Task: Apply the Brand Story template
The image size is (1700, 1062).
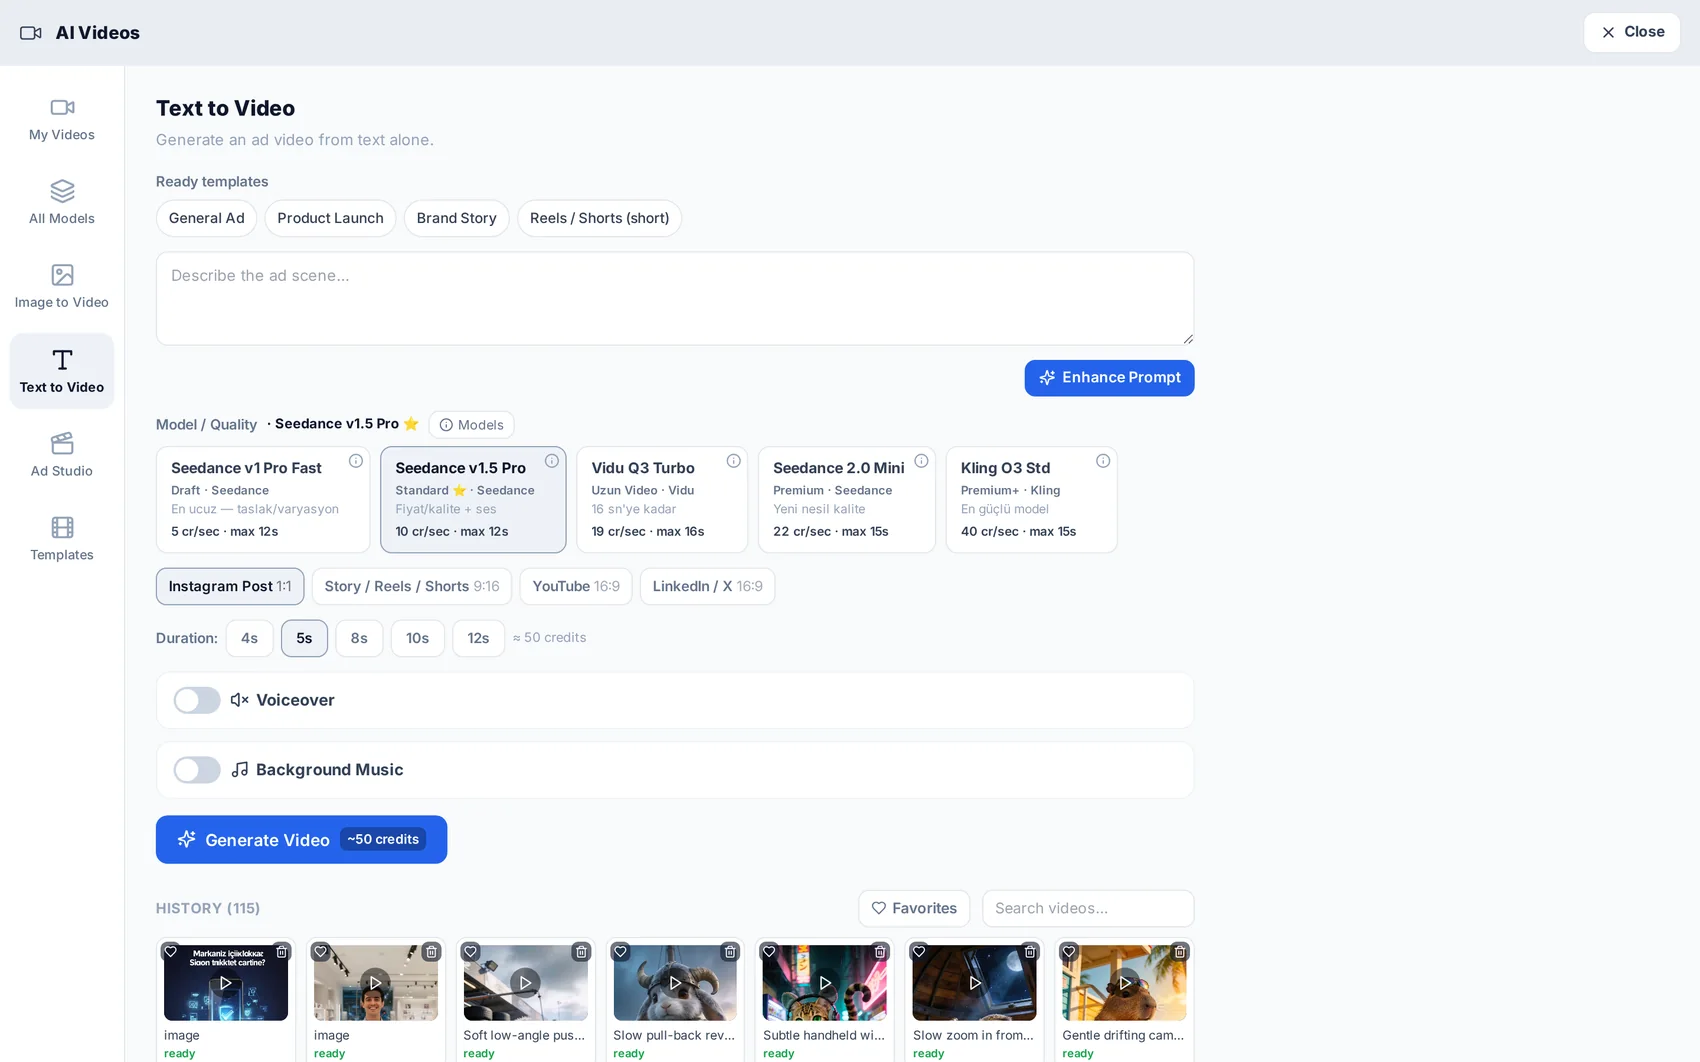Action: (x=457, y=218)
